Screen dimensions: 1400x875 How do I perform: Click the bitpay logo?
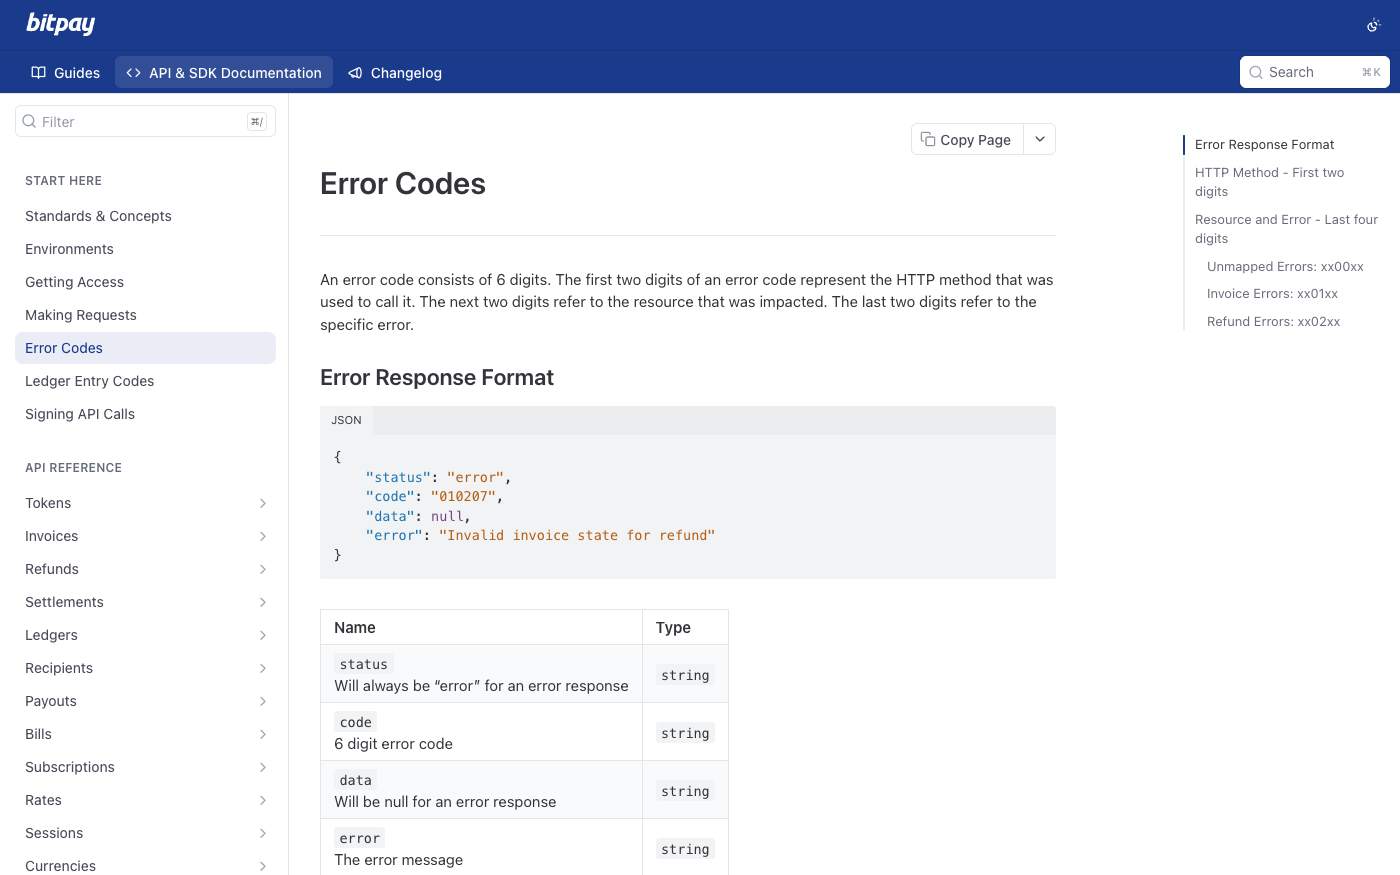[60, 24]
